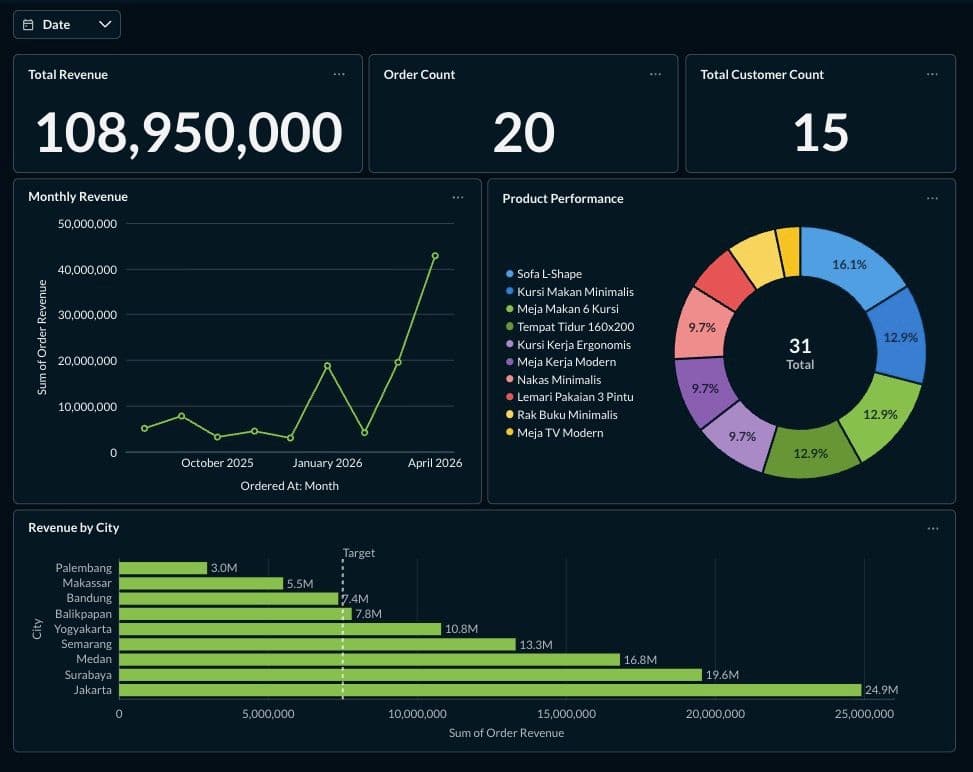Viewport: 973px width, 772px height.
Task: Toggle Kursi Kerja Ergonomis legend dot
Action: click(509, 344)
